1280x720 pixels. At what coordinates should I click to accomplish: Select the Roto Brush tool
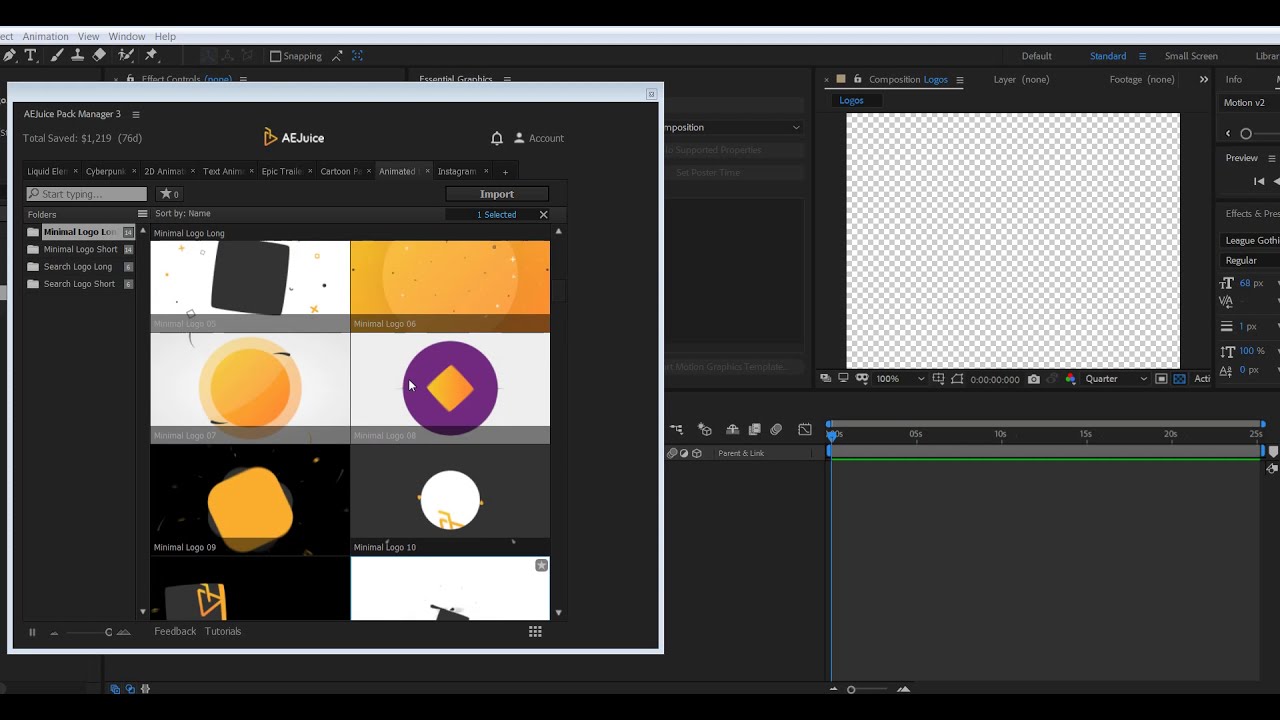(x=126, y=56)
